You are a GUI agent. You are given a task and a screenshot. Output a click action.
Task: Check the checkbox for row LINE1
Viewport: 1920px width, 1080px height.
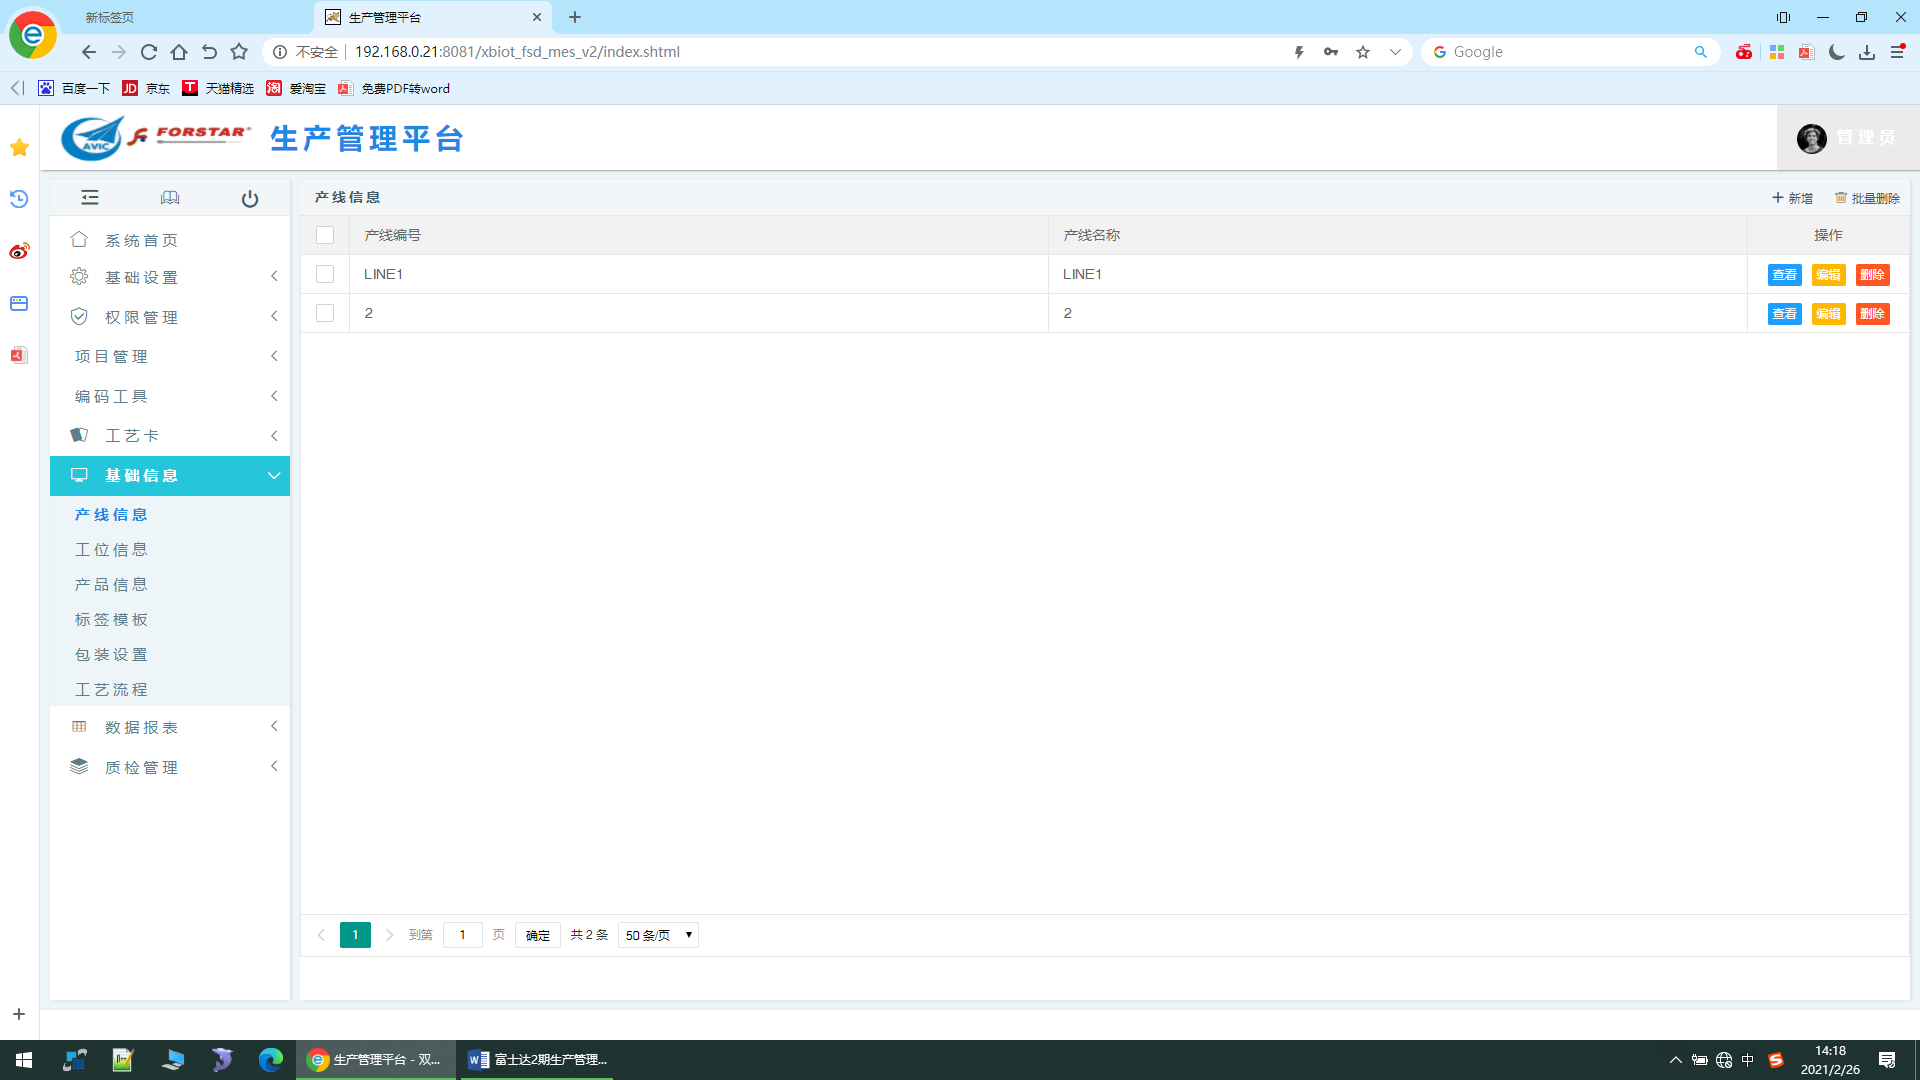coord(325,274)
